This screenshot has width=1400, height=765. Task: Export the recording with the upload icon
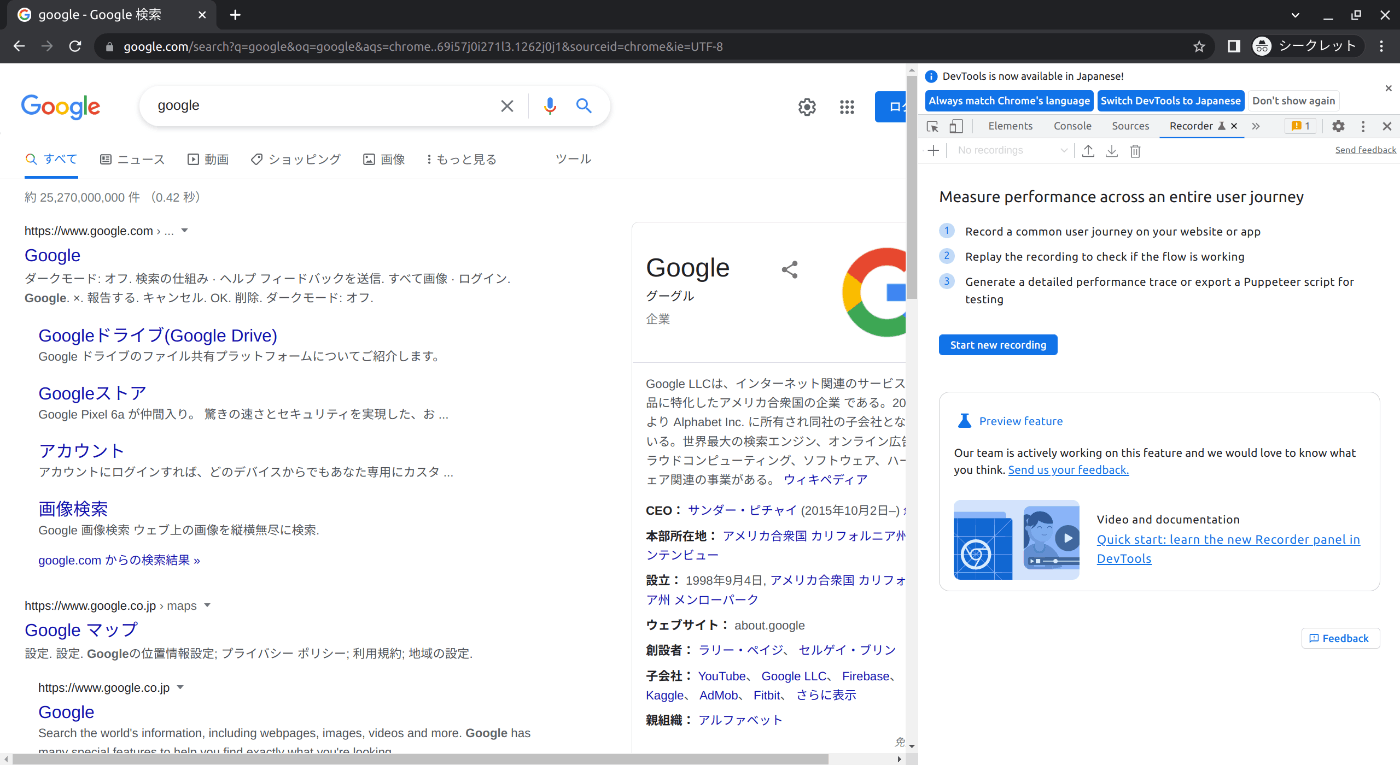coord(1088,150)
